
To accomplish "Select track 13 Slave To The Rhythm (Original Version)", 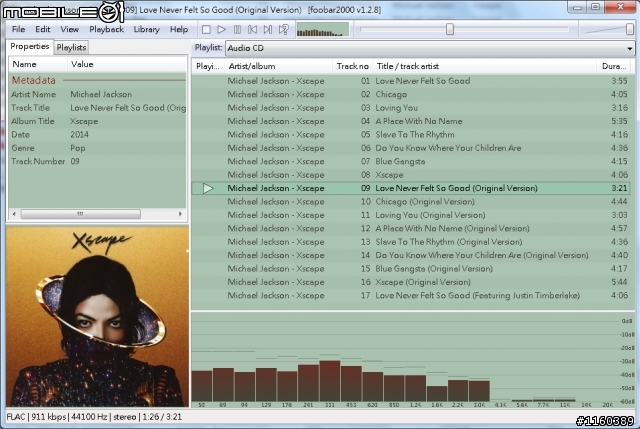I will click(x=411, y=242).
